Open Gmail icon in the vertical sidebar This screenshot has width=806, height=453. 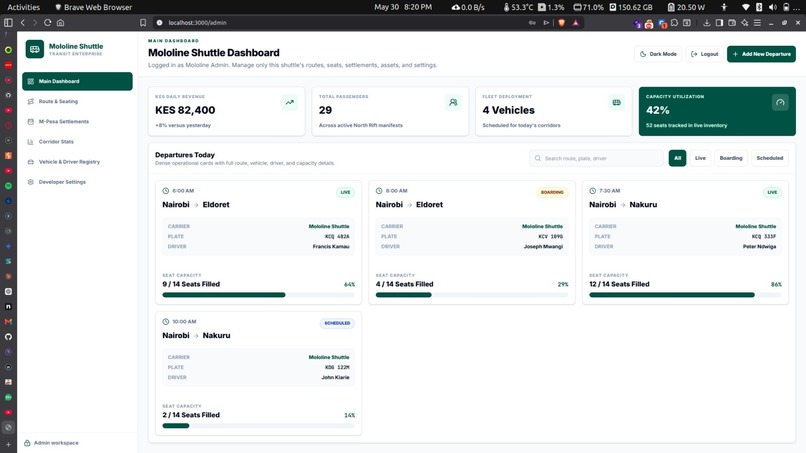(x=8, y=321)
